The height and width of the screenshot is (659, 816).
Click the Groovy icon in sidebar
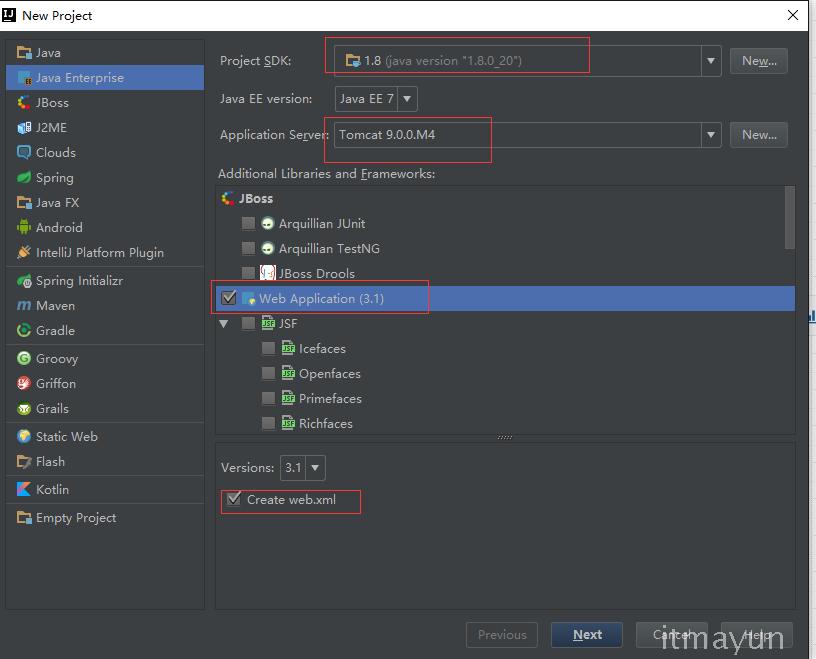(24, 359)
